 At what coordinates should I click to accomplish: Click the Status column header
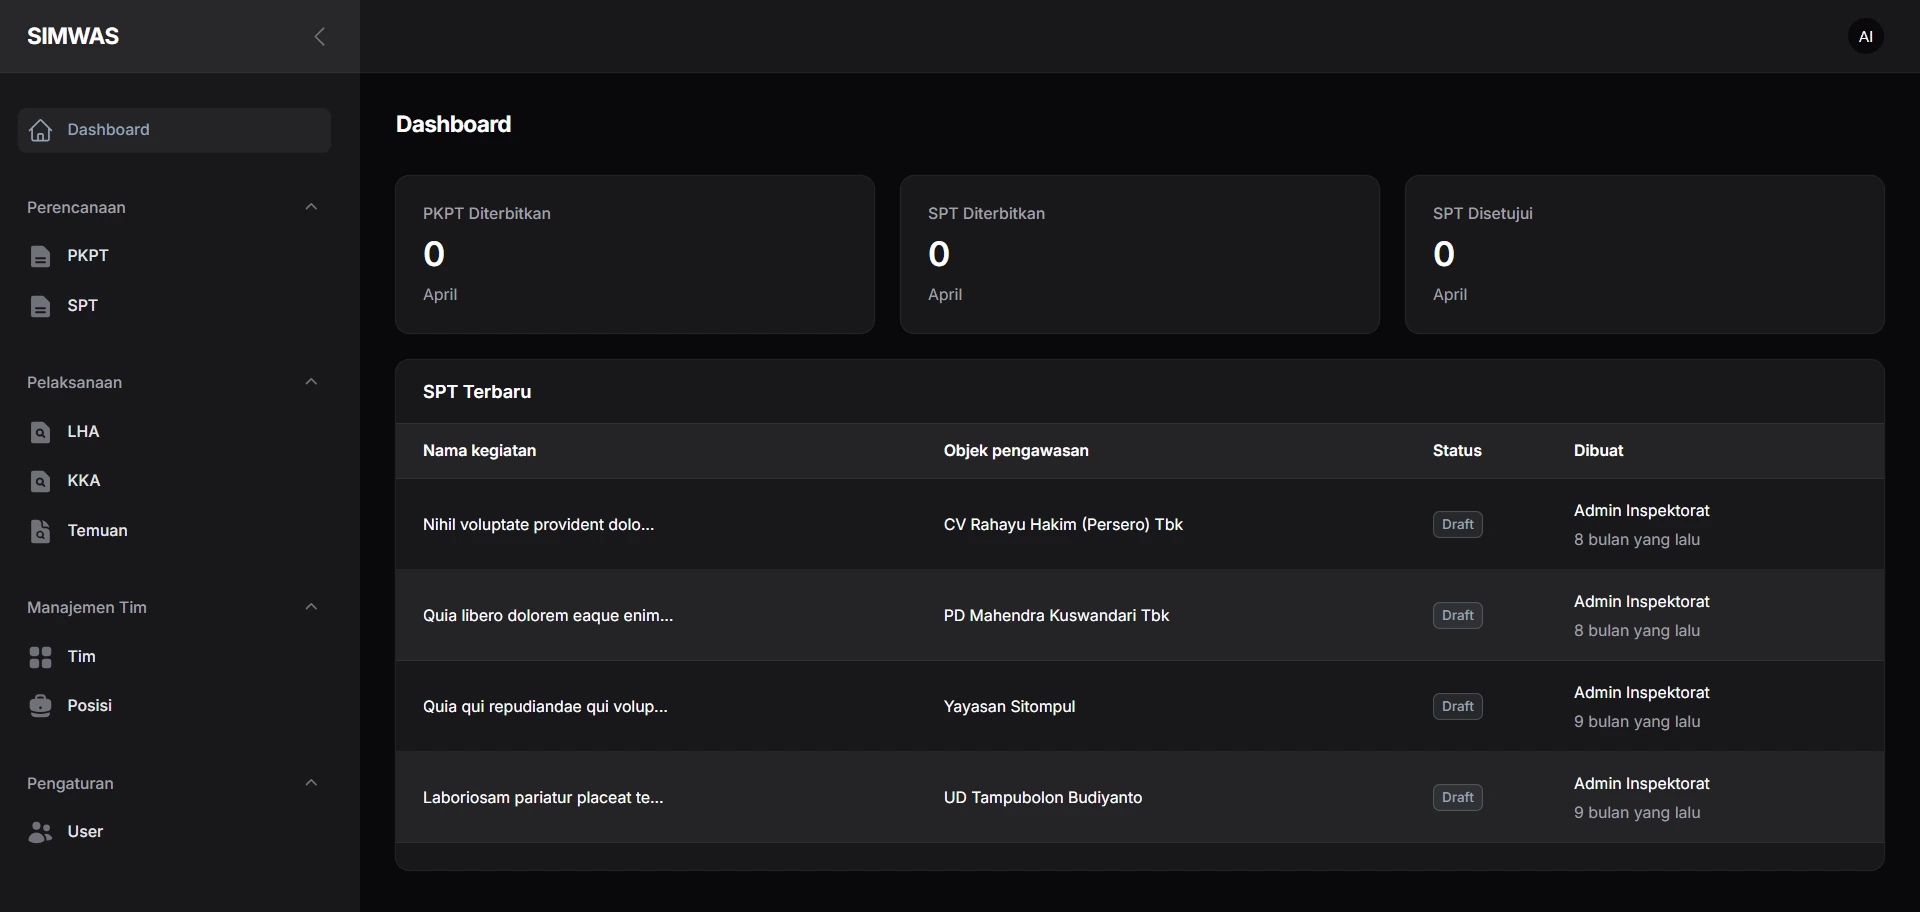point(1457,451)
